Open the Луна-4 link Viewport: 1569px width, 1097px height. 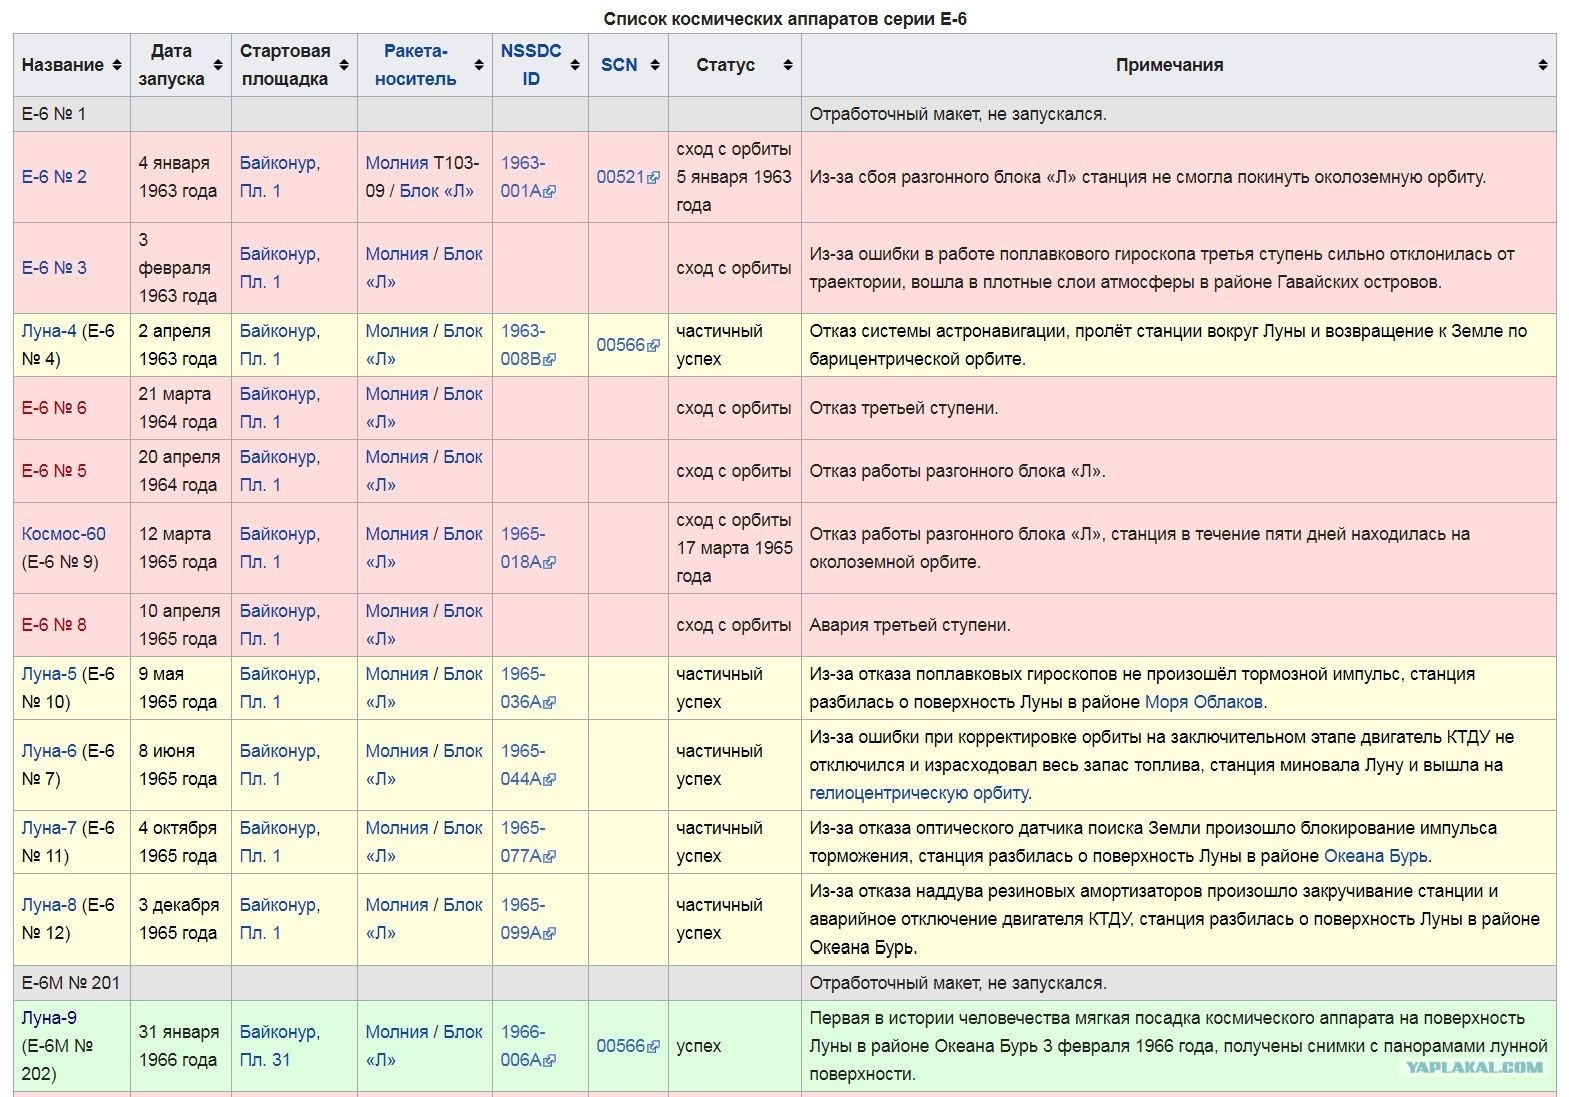pos(49,331)
